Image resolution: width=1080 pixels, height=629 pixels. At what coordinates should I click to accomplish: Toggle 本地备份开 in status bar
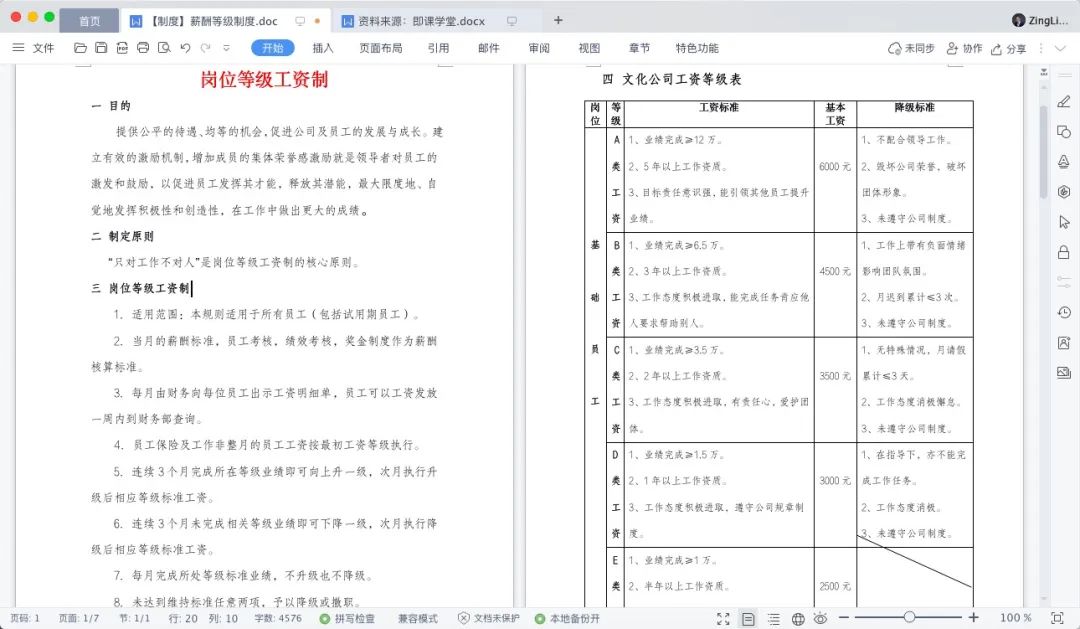568,619
